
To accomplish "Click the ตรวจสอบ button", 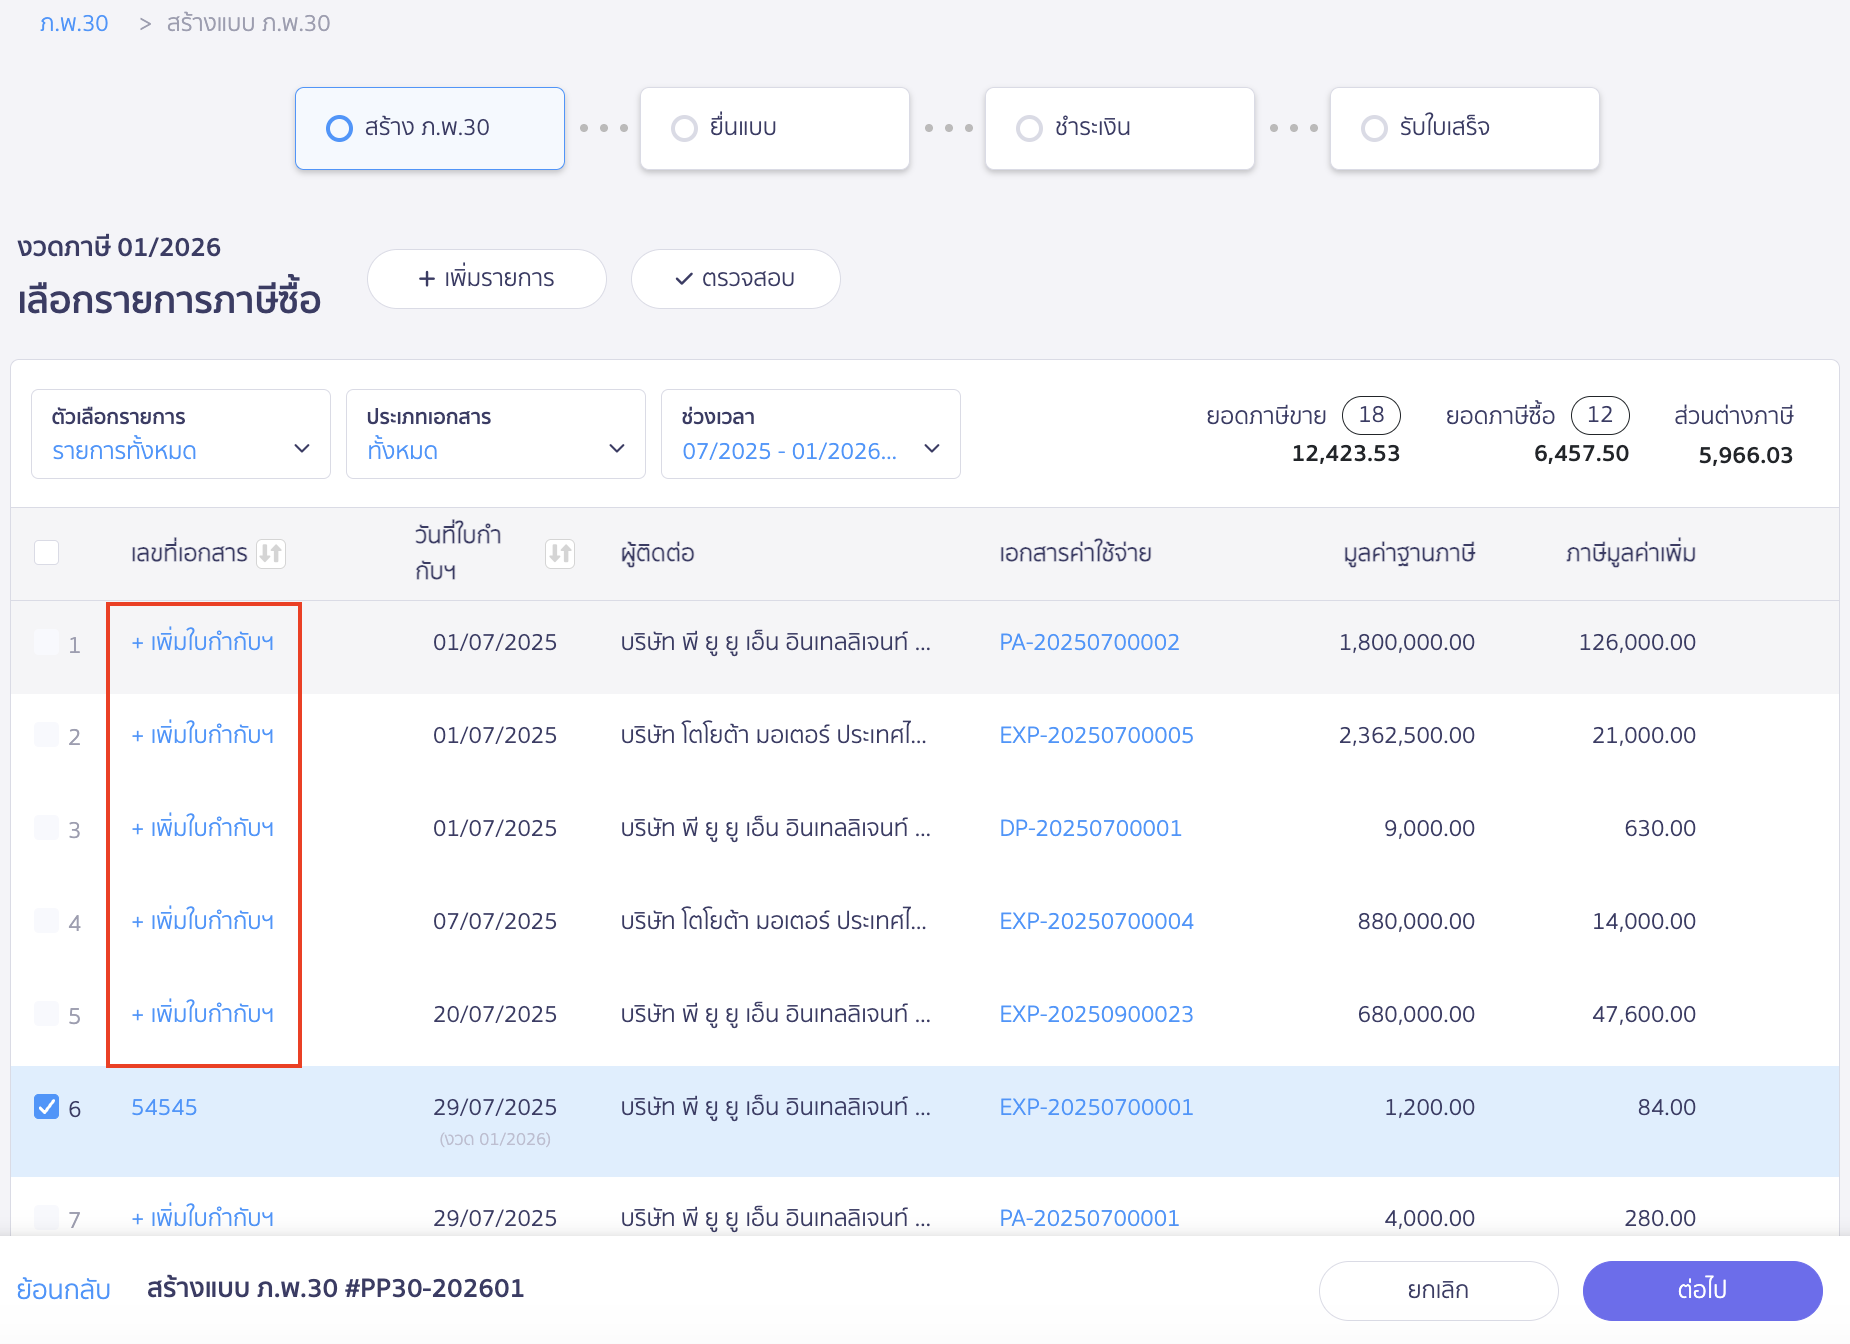I will 735,278.
